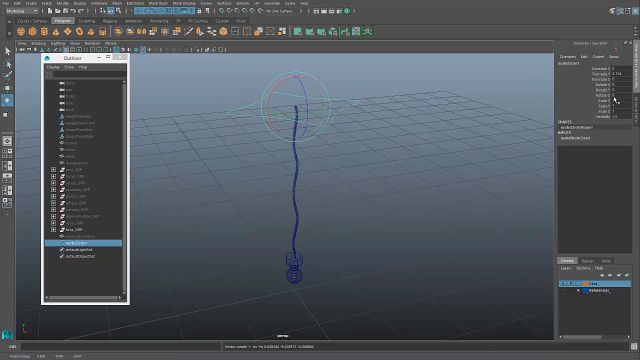Click the Outliner vertical scrollbar
The width and height of the screenshot is (640, 360).
click(124, 187)
